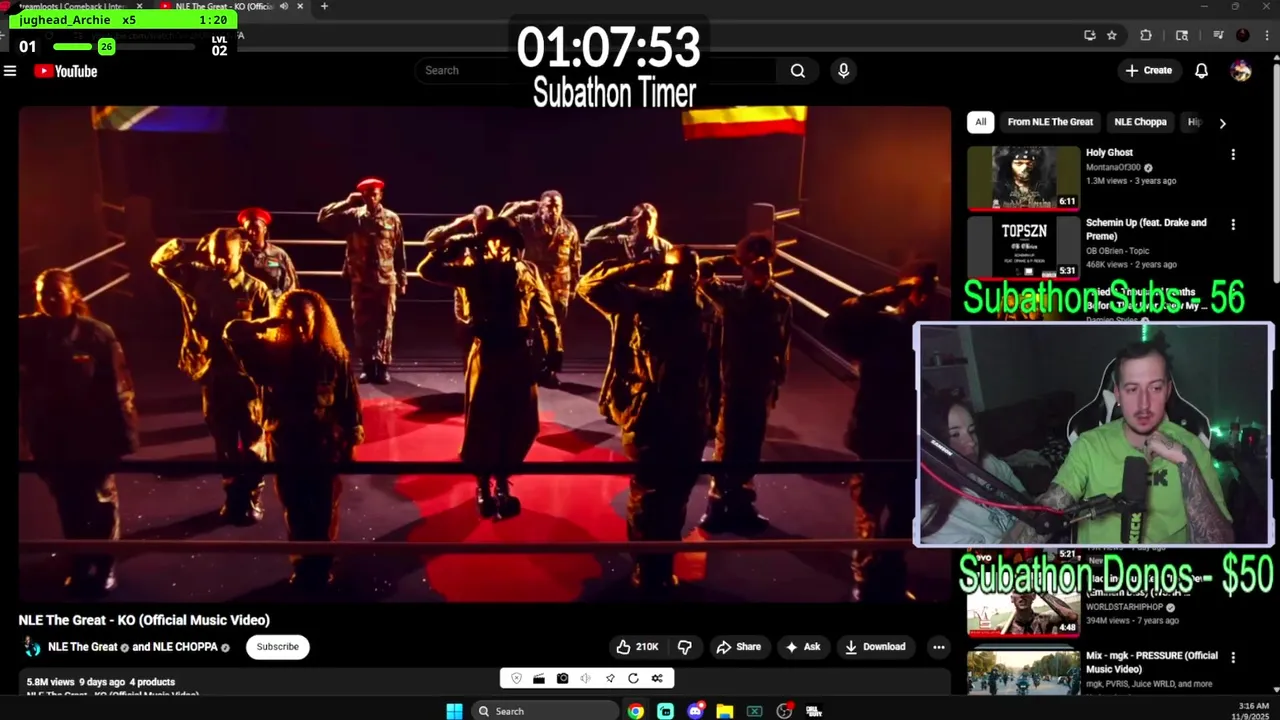The image size is (1280, 720).
Task: Show next filter chips with right chevron
Action: point(1222,123)
